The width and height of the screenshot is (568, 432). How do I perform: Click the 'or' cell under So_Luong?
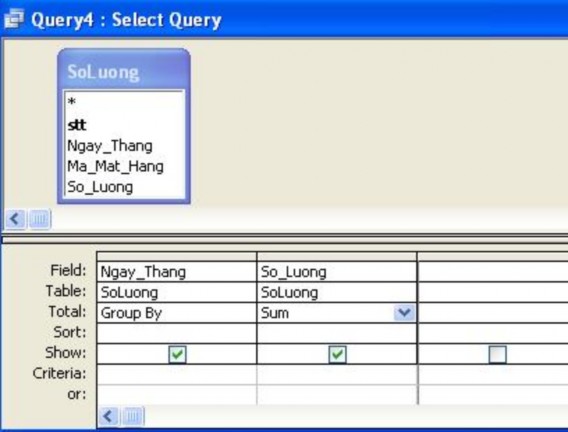[337, 394]
